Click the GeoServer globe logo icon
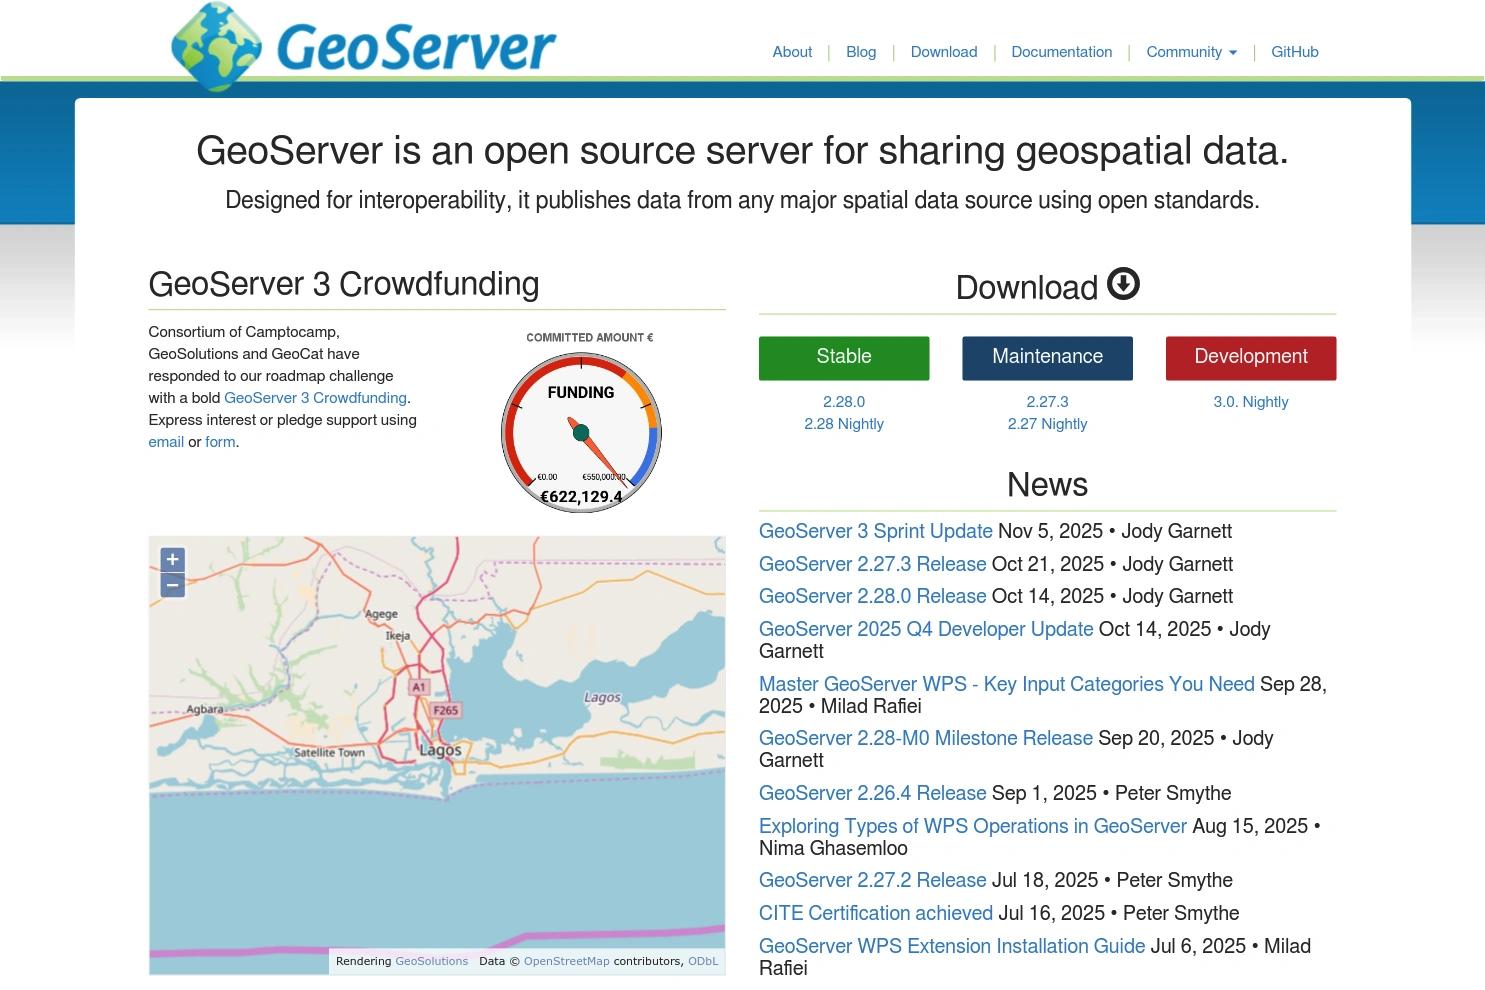The height and width of the screenshot is (990, 1485). (x=216, y=46)
